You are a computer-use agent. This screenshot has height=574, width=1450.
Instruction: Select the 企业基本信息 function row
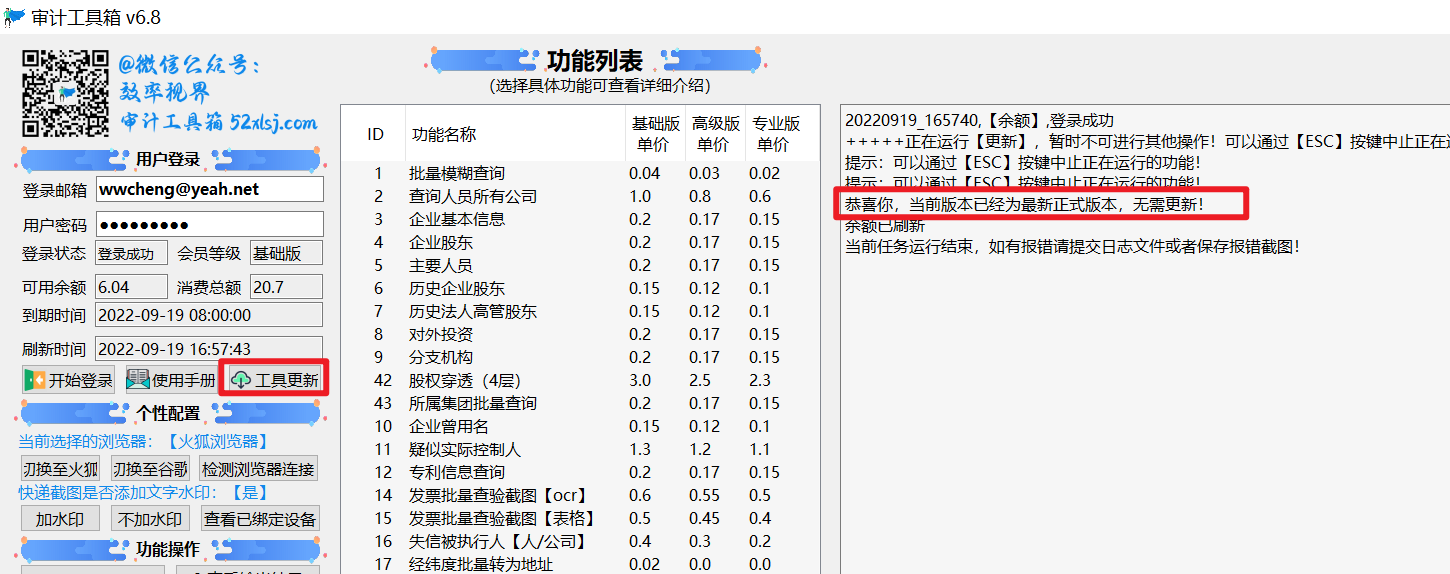(x=578, y=219)
